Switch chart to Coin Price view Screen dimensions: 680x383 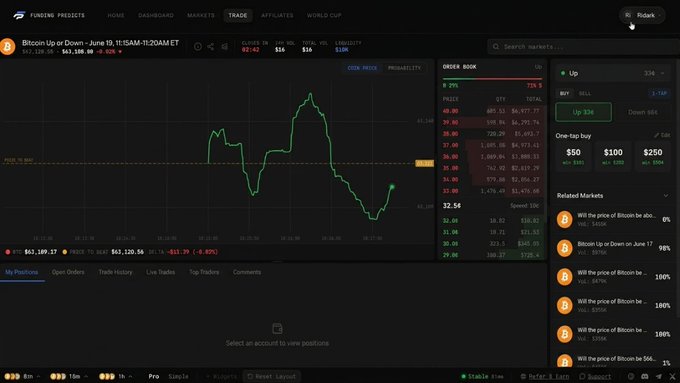tap(362, 68)
